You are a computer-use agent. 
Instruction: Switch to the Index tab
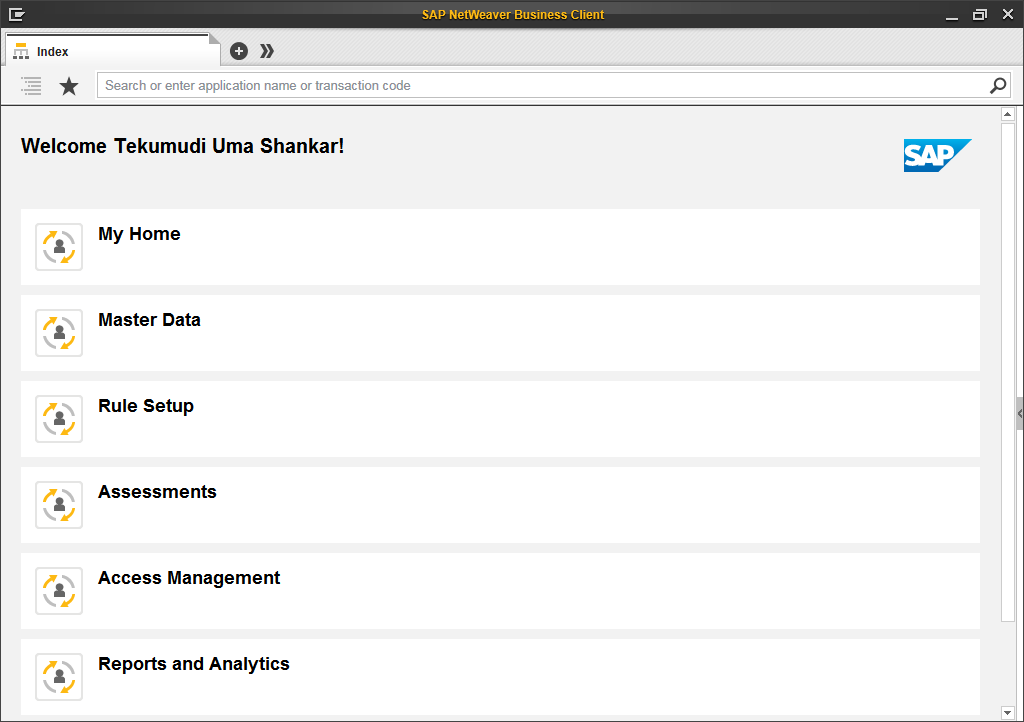click(55, 51)
